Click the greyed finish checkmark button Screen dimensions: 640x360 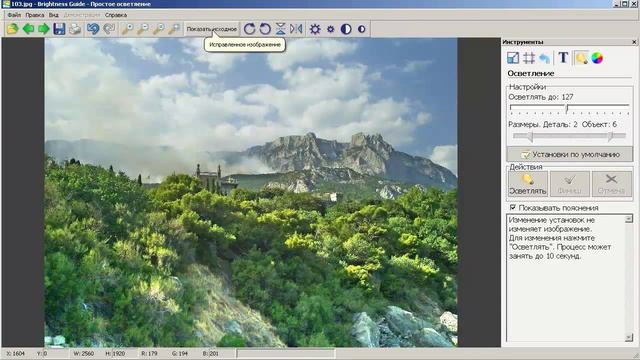tap(570, 184)
